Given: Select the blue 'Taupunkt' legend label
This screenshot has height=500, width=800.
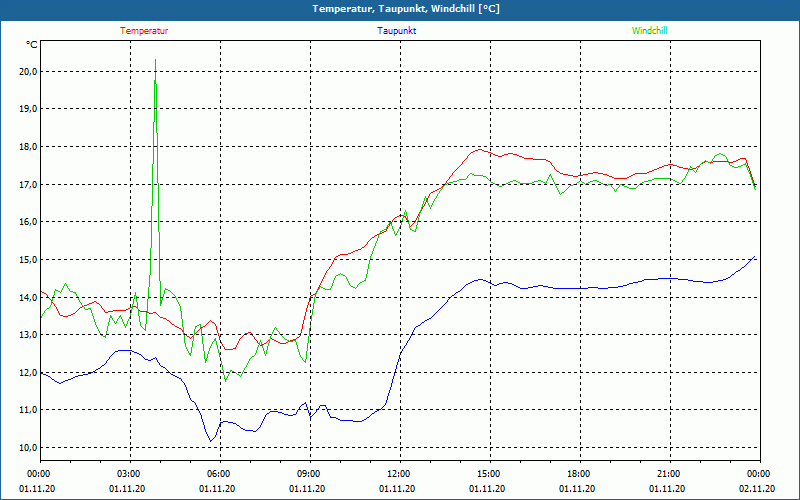Looking at the screenshot, I should coord(396,31).
